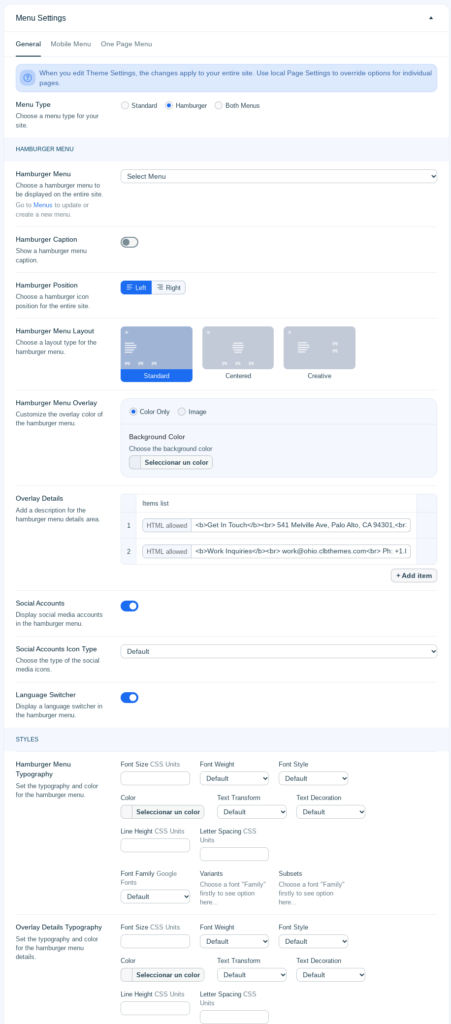Open Hamburger Menu Typography Text Transform dropdown

[252, 812]
